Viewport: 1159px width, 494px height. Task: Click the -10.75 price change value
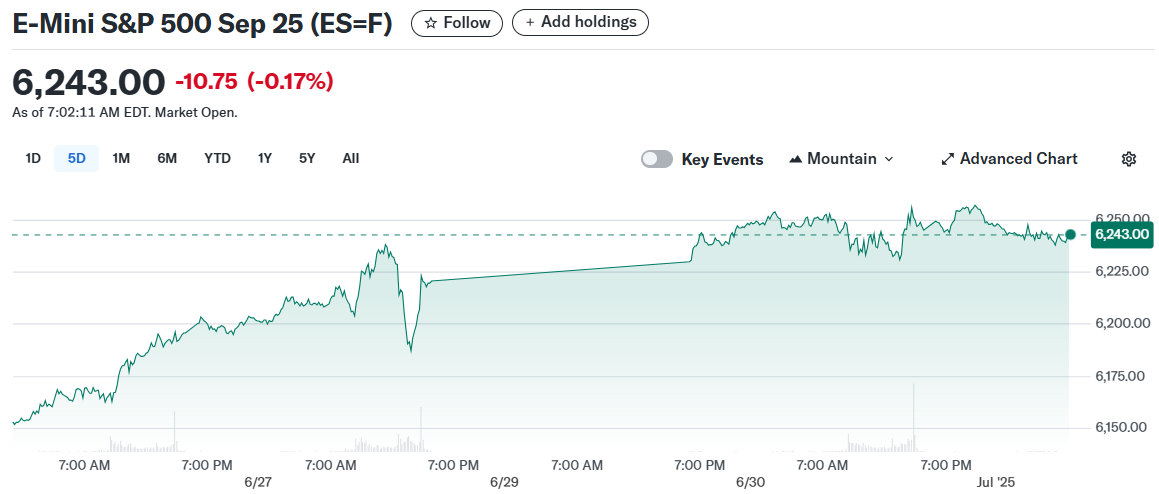pos(206,82)
